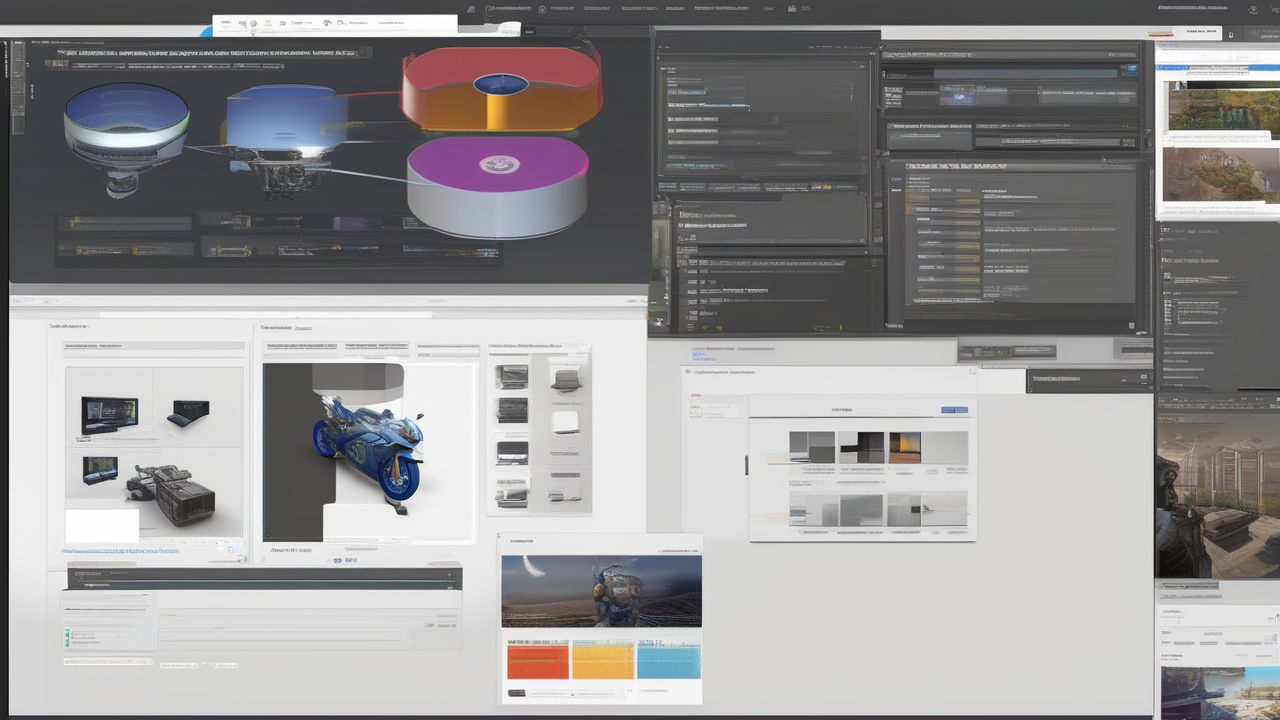Click the circular icon in top white toolbar

pyautogui.click(x=254, y=23)
